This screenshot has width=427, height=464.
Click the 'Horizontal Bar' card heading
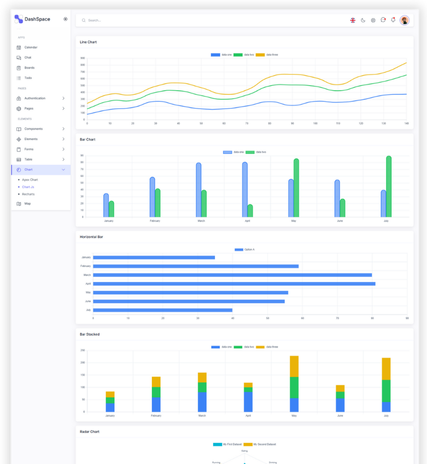(x=91, y=237)
